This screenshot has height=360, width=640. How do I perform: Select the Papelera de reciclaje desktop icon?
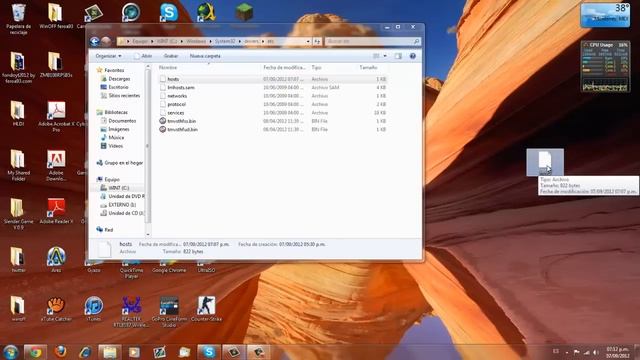tap(18, 19)
